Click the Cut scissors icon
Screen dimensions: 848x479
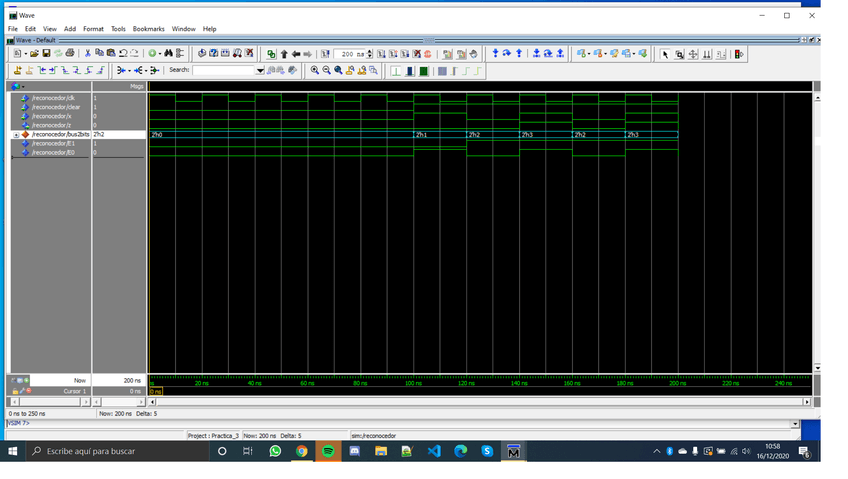pos(88,53)
